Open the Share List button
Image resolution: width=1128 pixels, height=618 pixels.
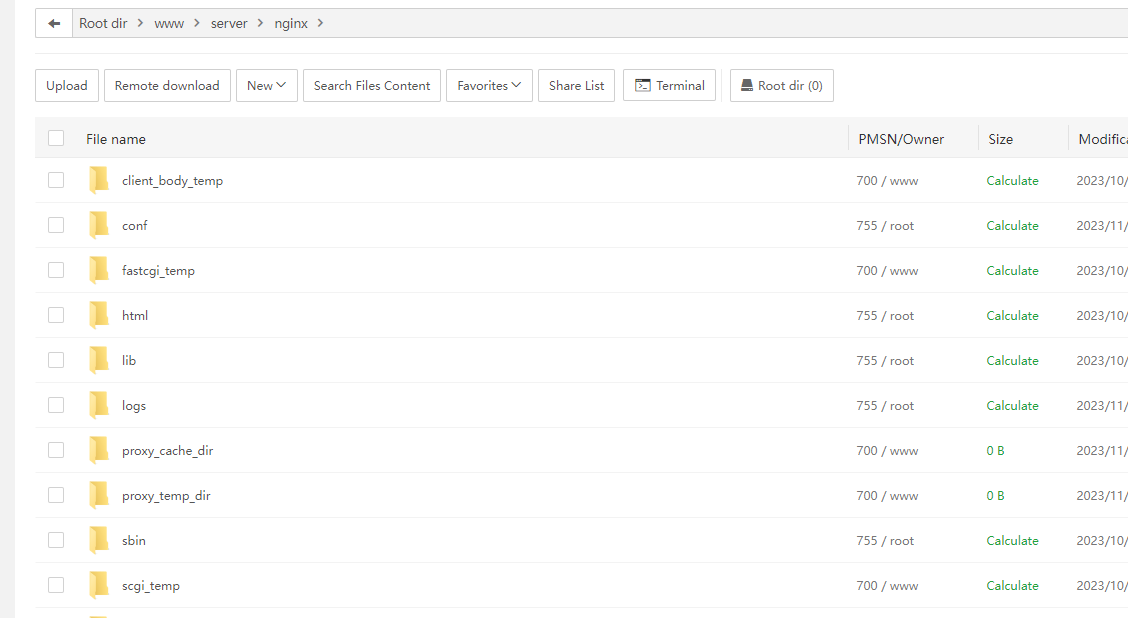tap(576, 86)
